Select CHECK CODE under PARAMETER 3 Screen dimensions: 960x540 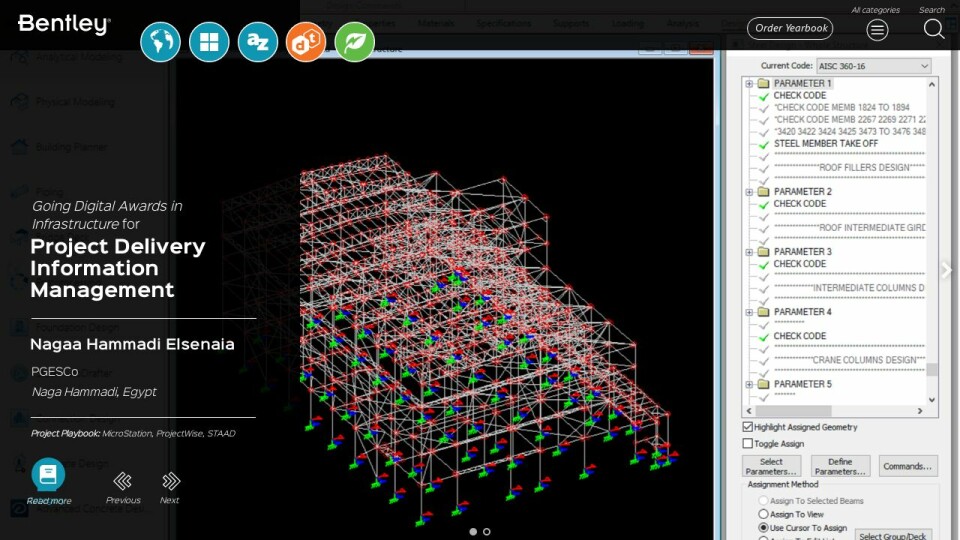point(800,264)
